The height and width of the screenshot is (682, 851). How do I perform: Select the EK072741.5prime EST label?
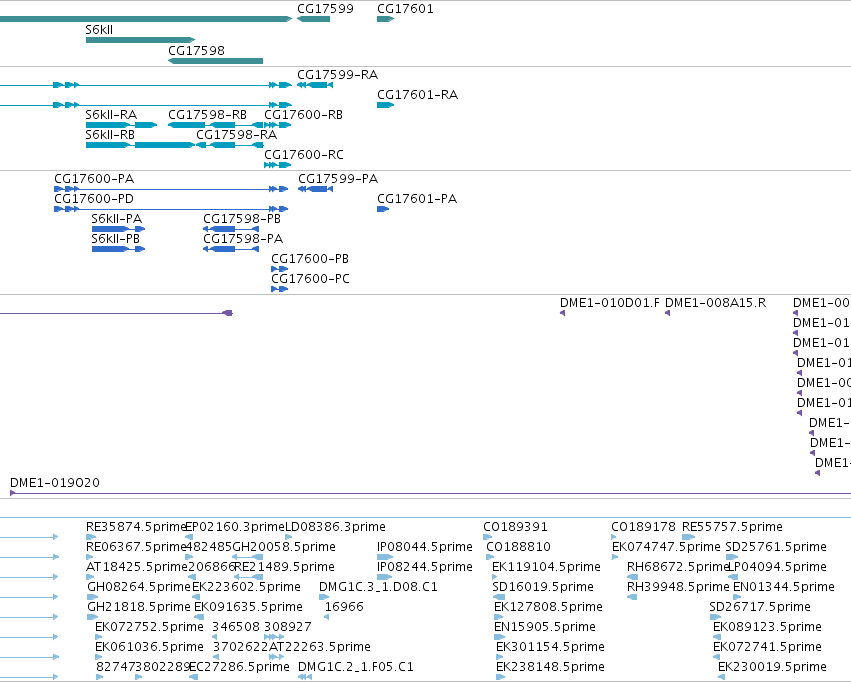[767, 647]
